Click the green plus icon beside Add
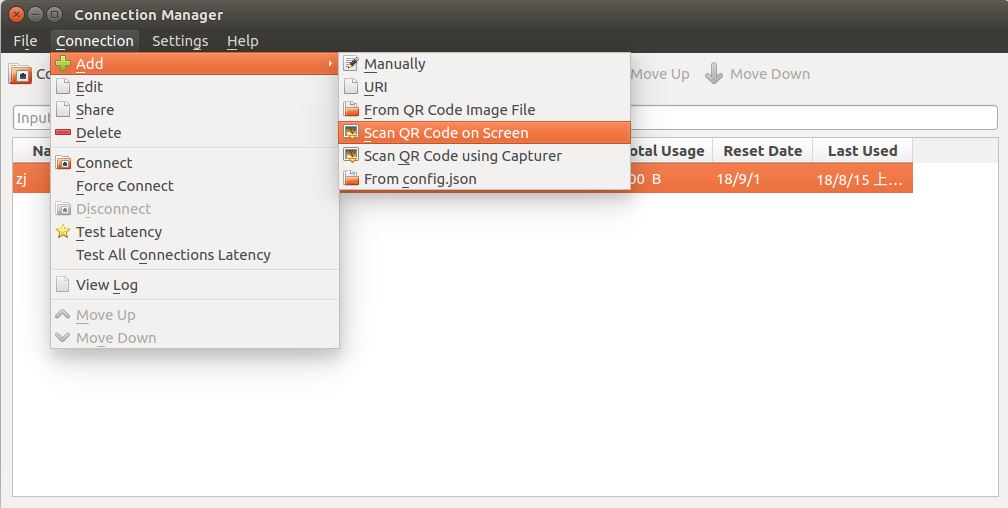The width and height of the screenshot is (1008, 508). click(x=63, y=64)
